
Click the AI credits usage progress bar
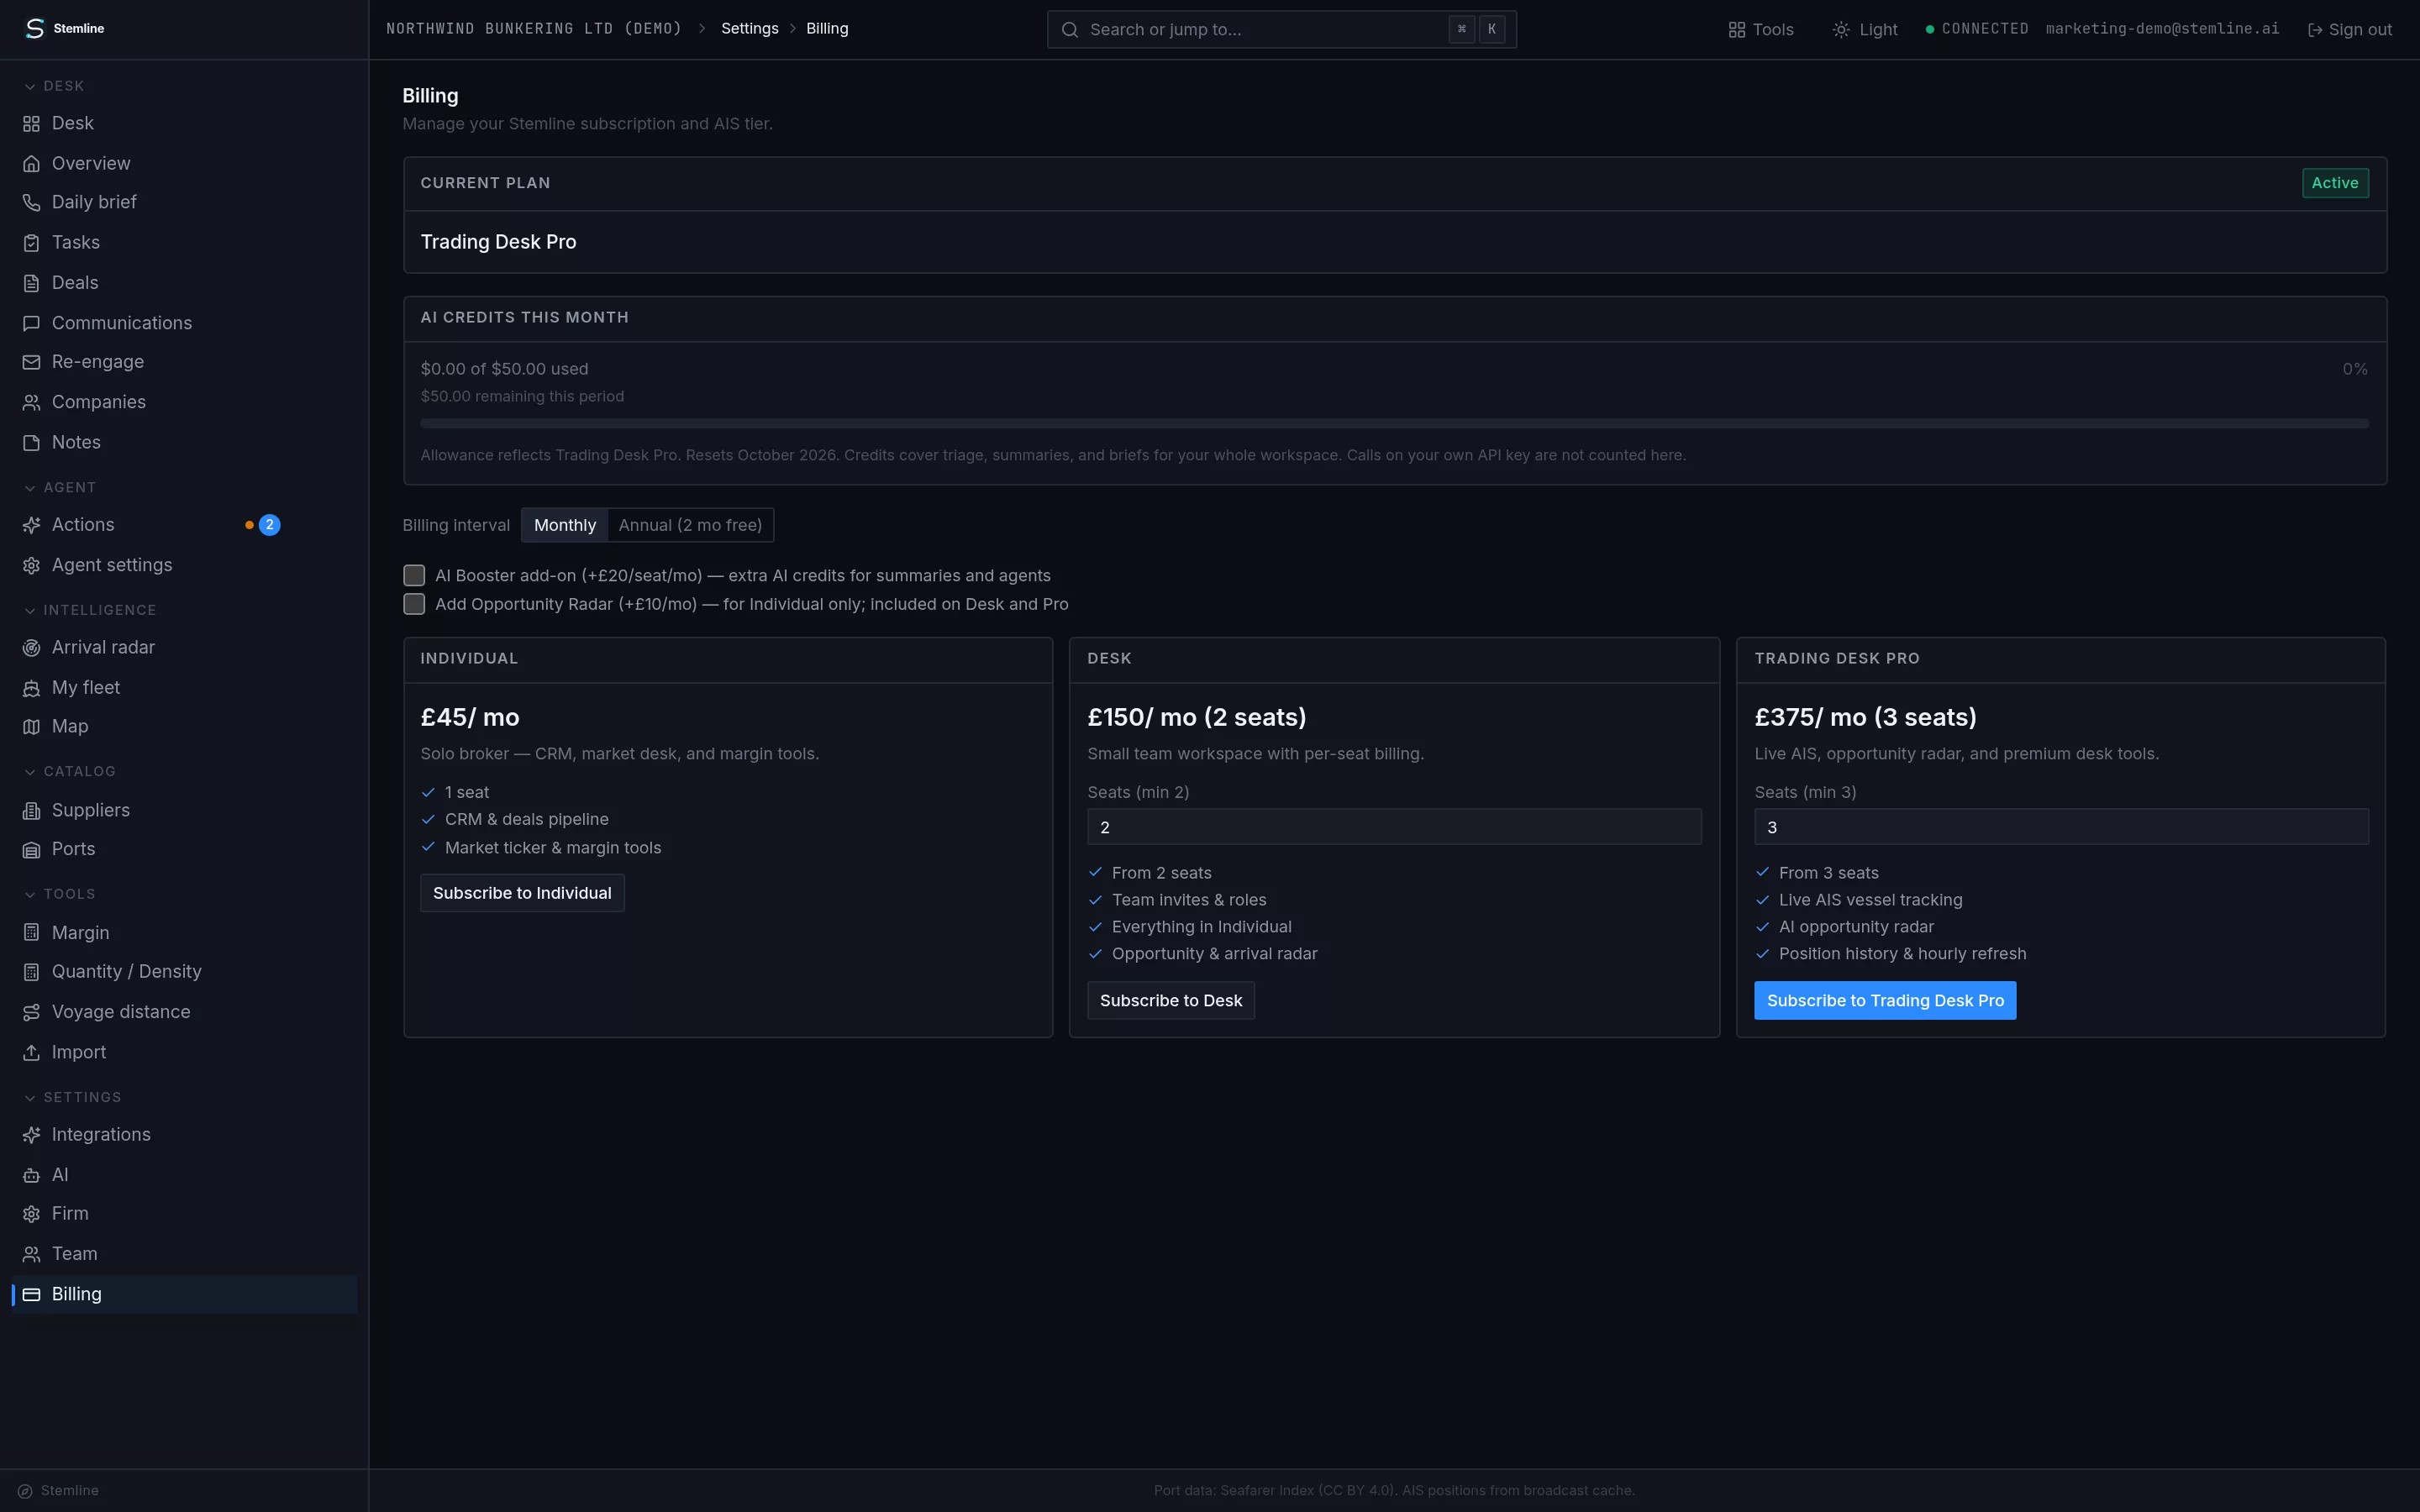click(x=1394, y=424)
